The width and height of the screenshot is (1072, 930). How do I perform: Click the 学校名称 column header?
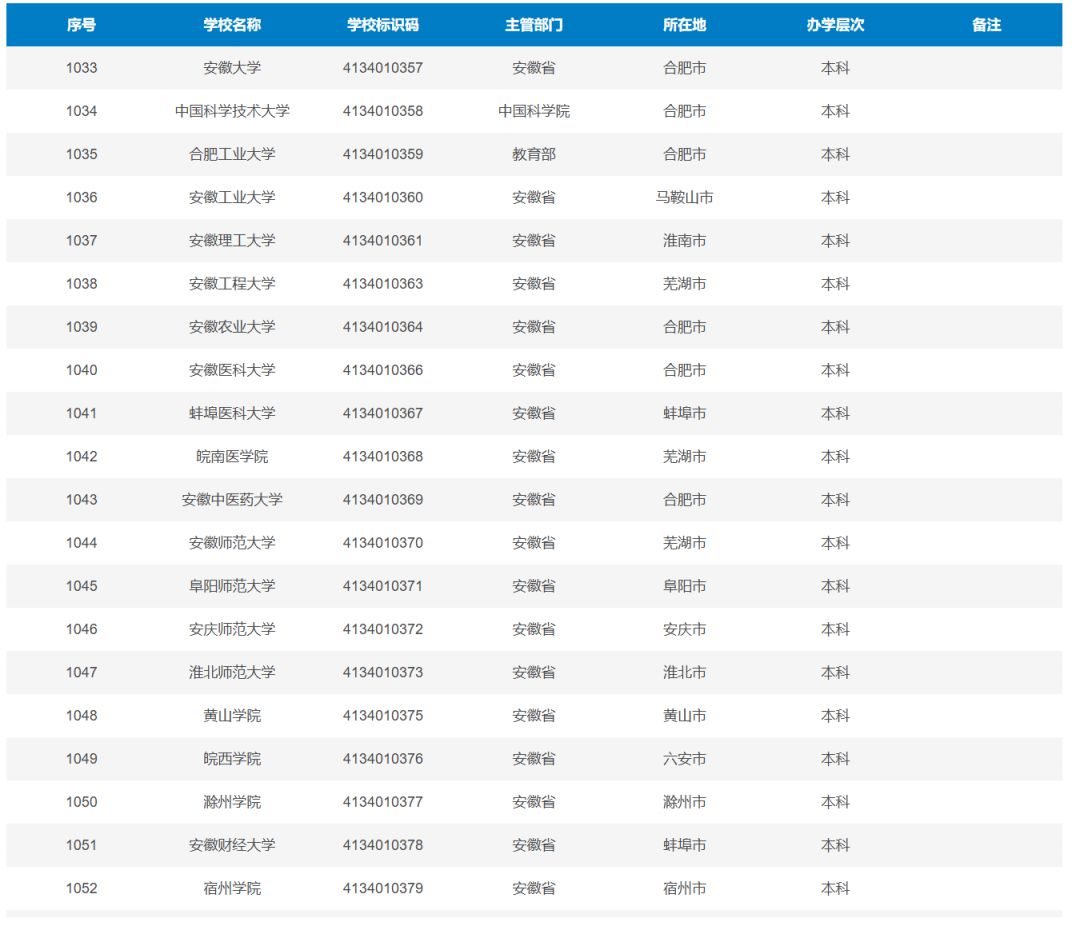232,25
